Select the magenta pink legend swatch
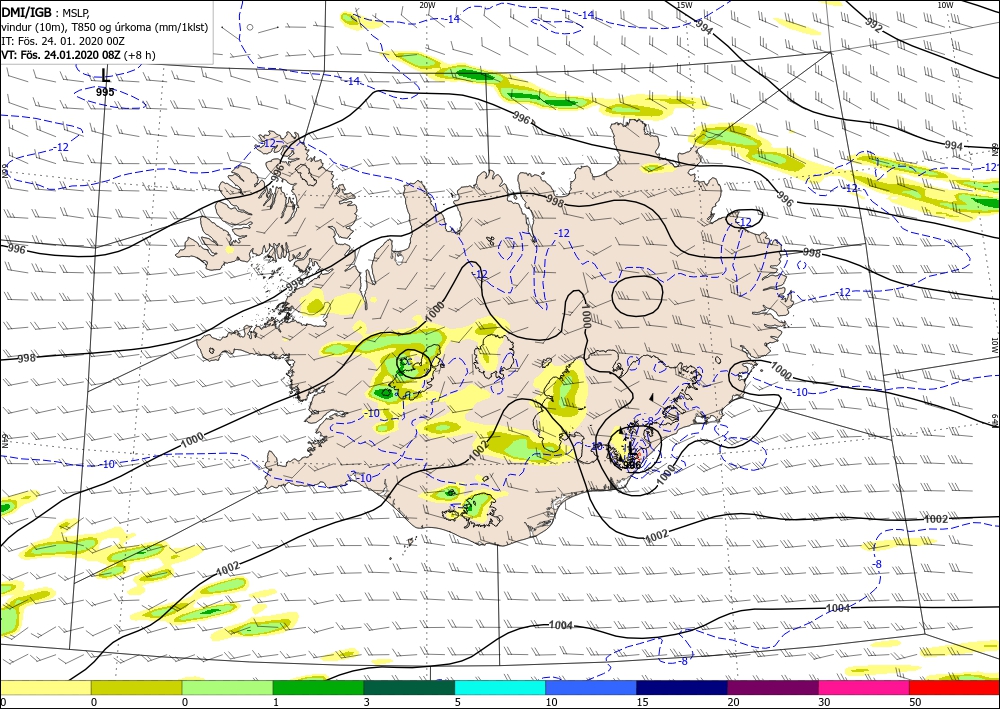Viewport: 1000px width, 709px height. pyautogui.click(x=864, y=688)
